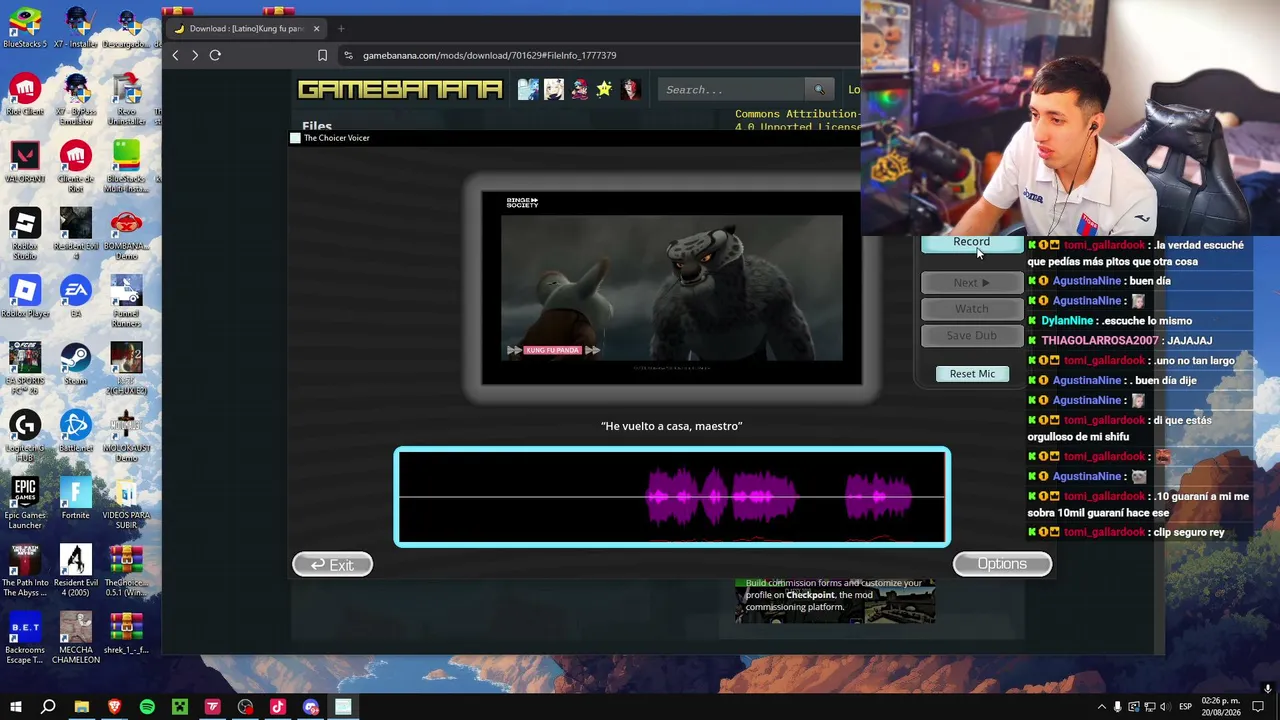Open the Cliente de Riot desktop shortcut
The width and height of the screenshot is (1280, 720).
[x=75, y=167]
